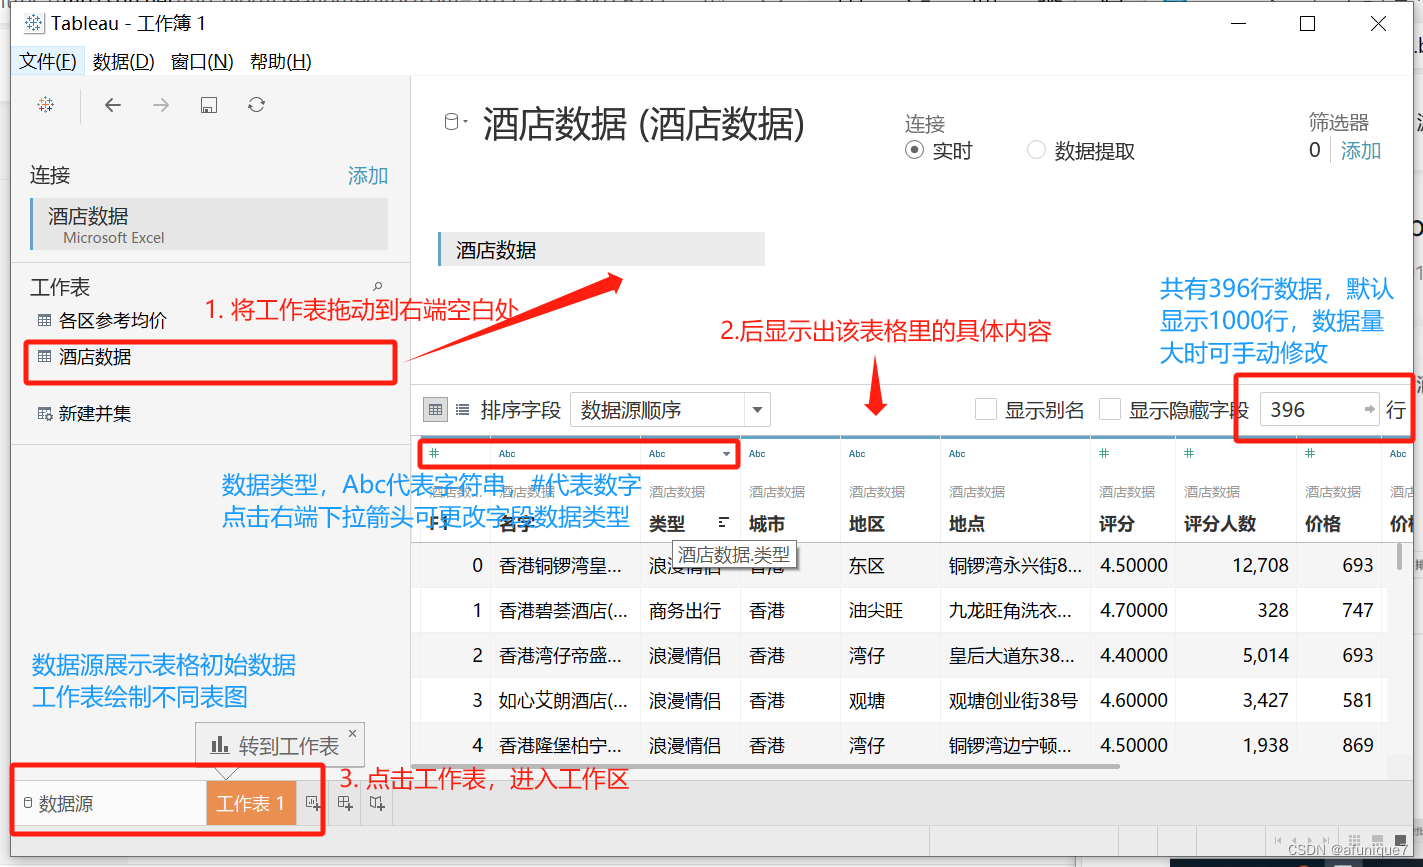
Task: Select the 数据提取 radio button
Action: pos(1035,150)
